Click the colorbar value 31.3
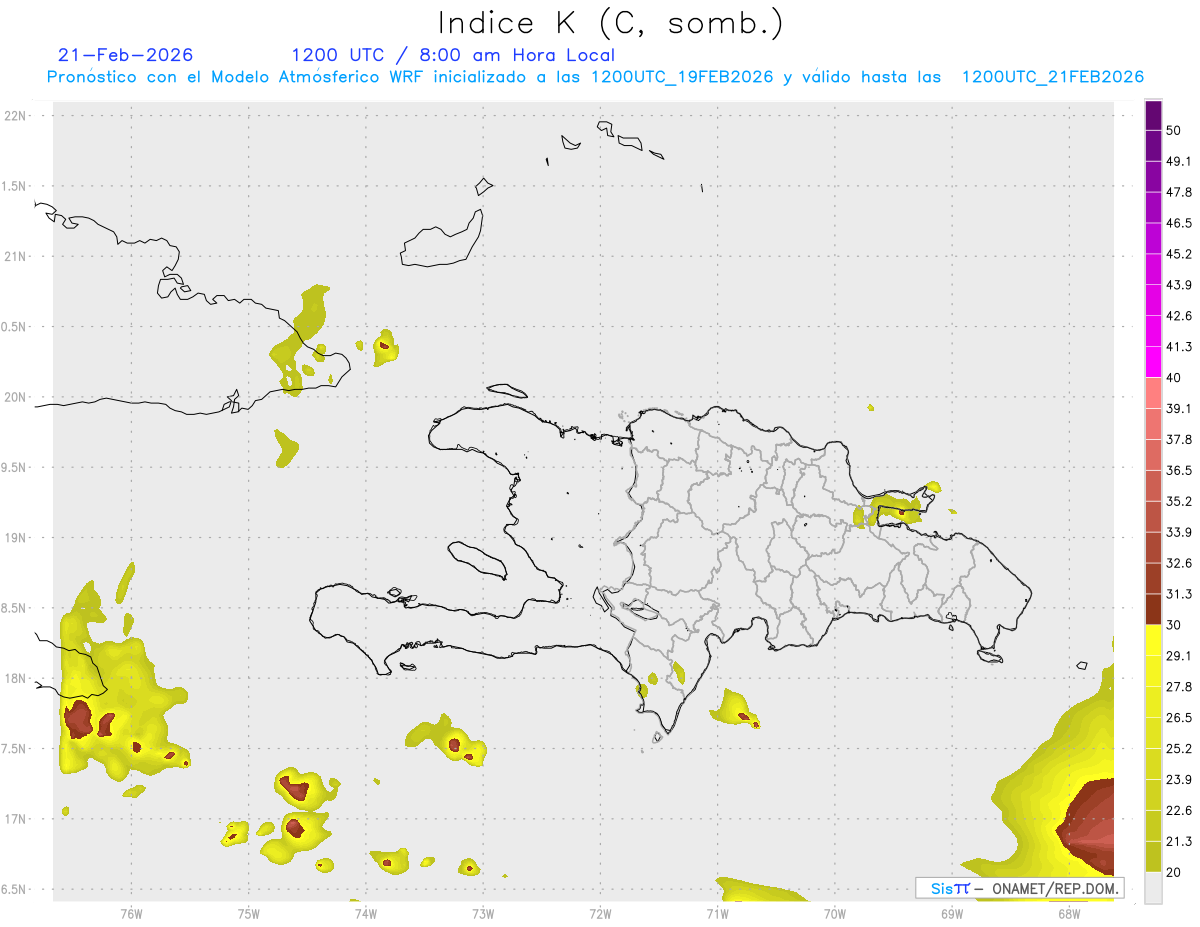This screenshot has width=1200, height=927. 1179,594
